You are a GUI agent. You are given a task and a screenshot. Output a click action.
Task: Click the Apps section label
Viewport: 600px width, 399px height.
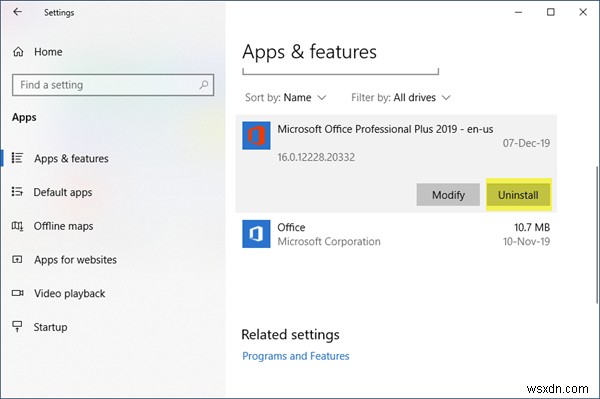pyautogui.click(x=24, y=117)
